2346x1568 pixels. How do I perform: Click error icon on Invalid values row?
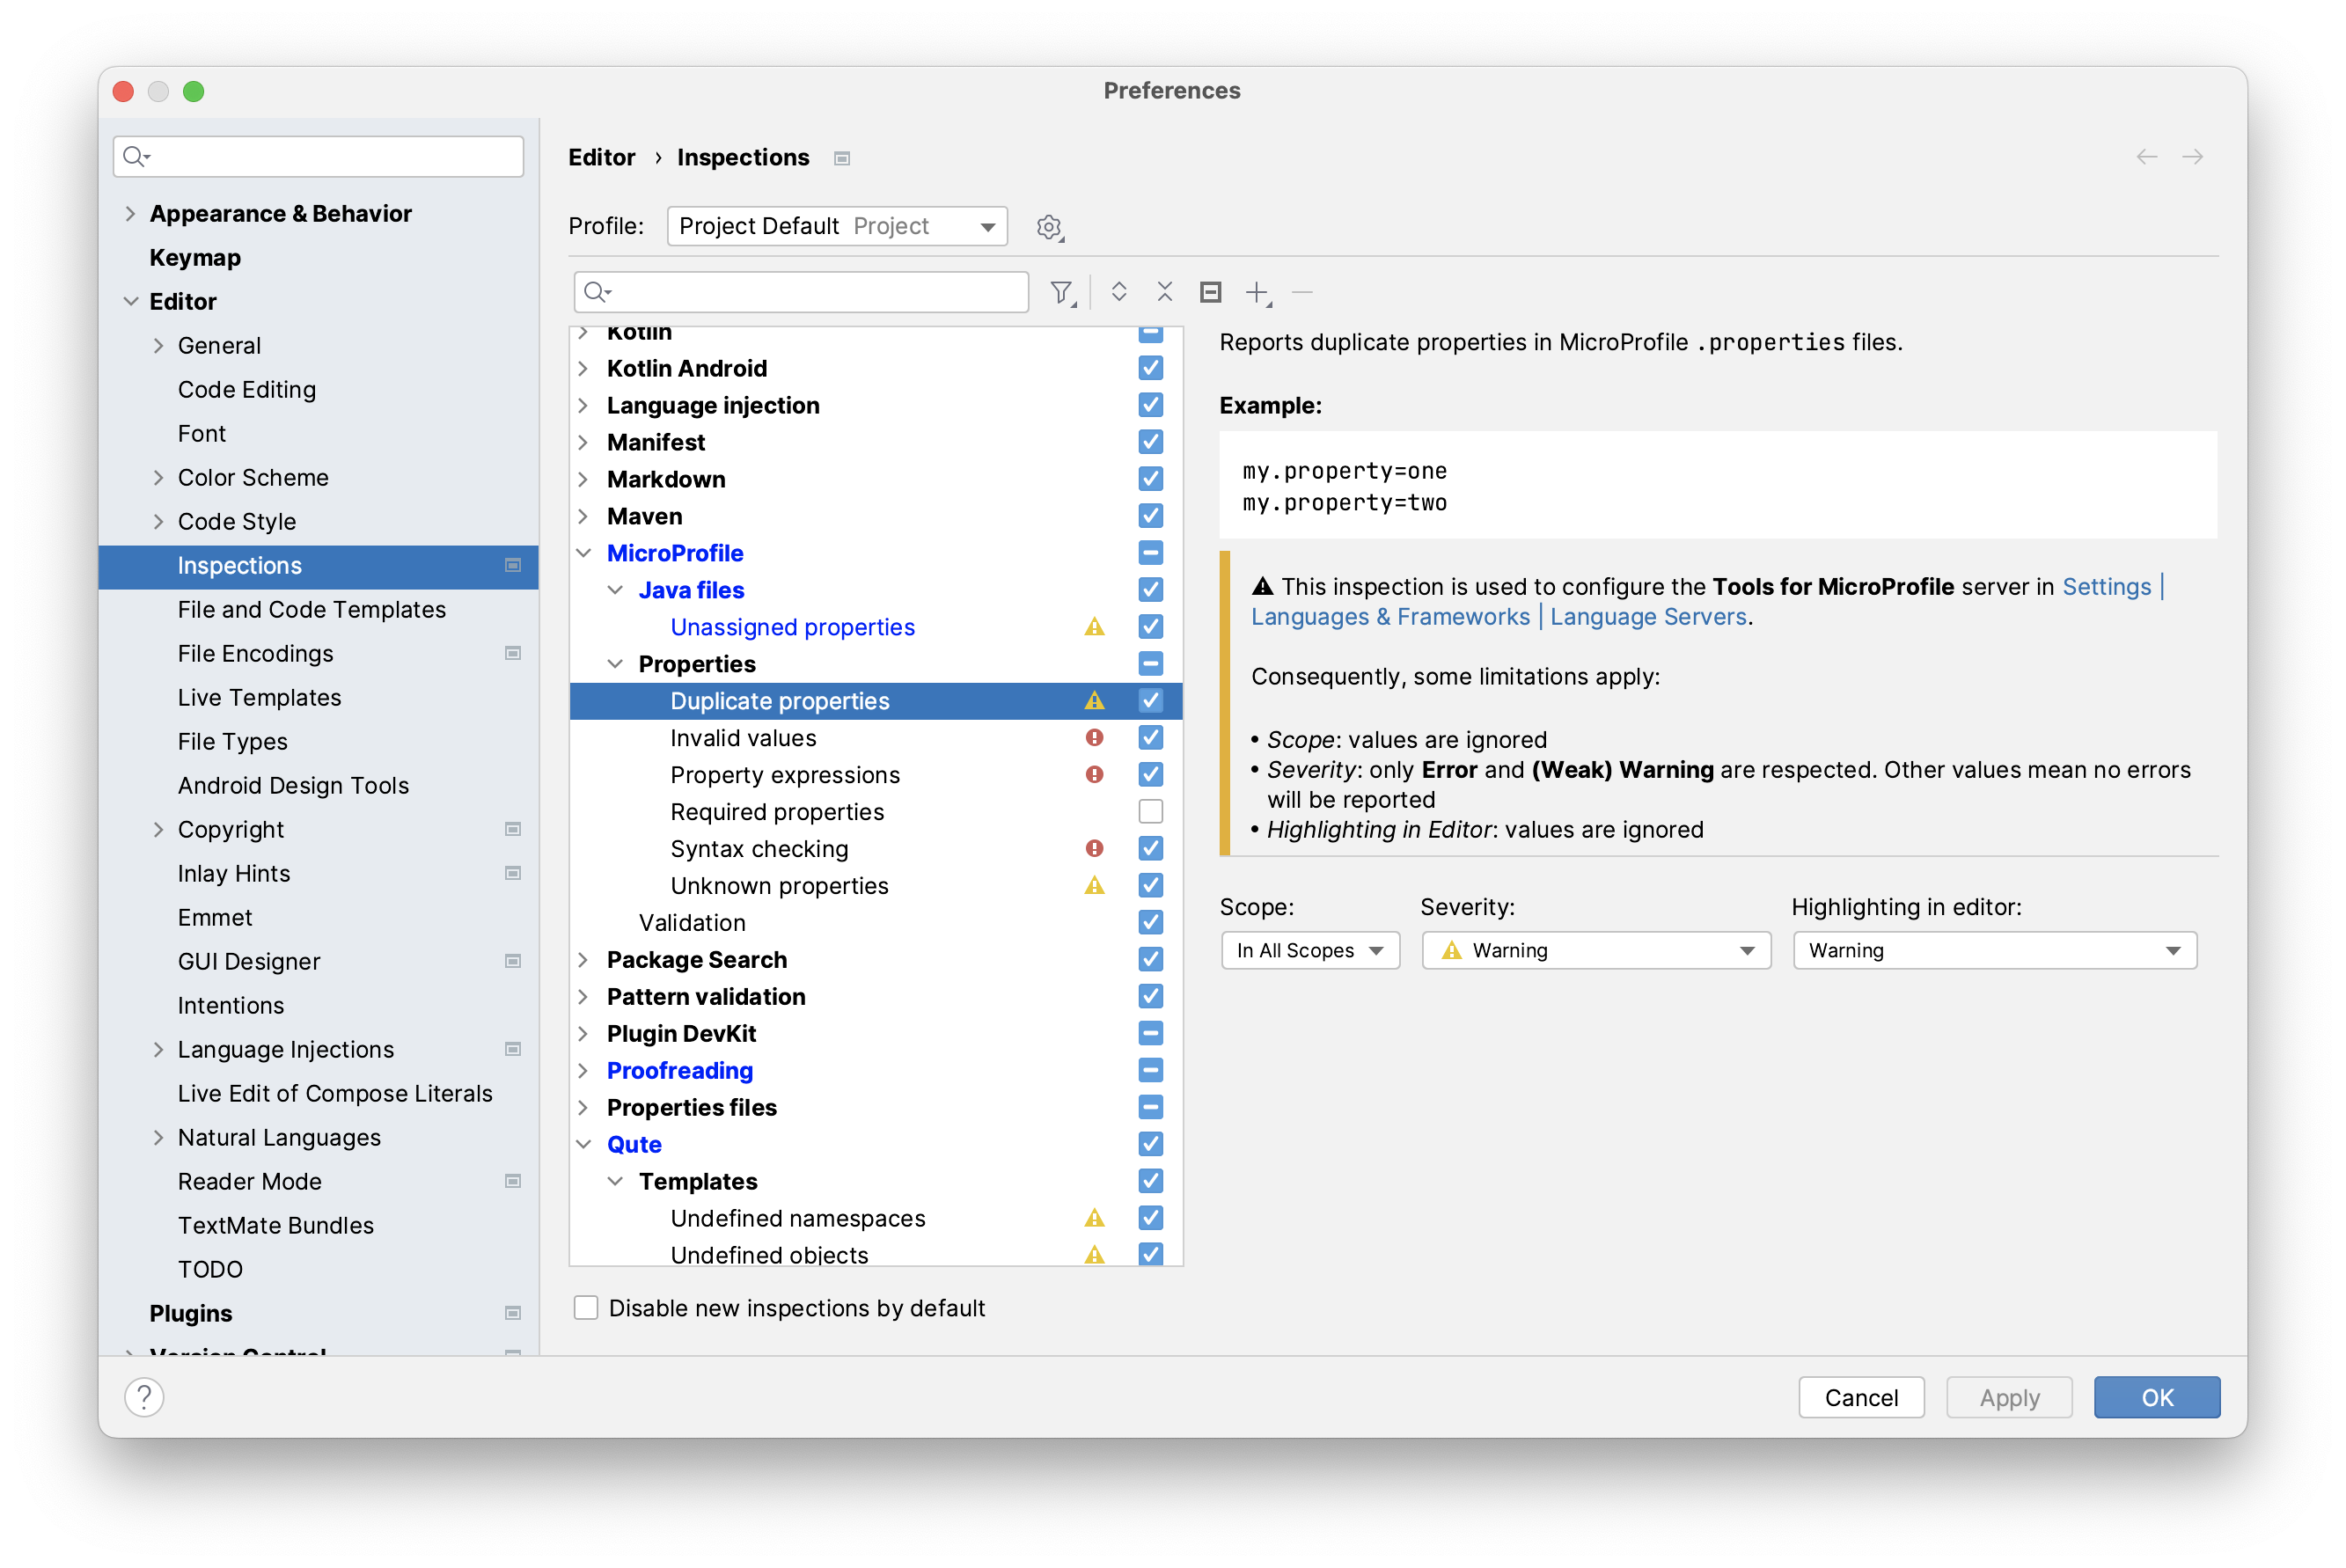pos(1094,738)
